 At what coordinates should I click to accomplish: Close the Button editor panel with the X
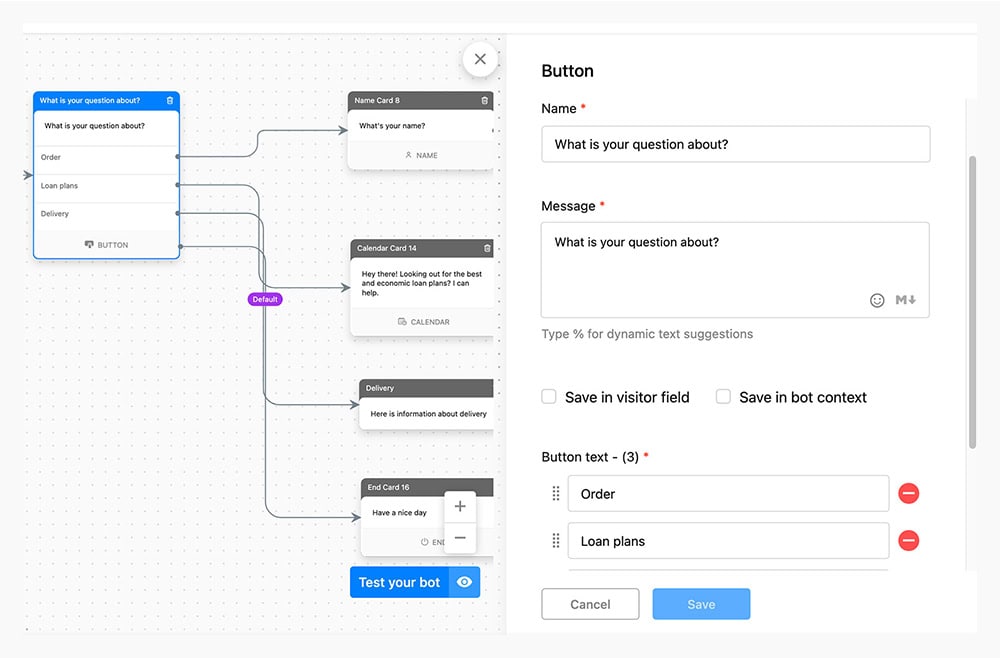coord(480,59)
